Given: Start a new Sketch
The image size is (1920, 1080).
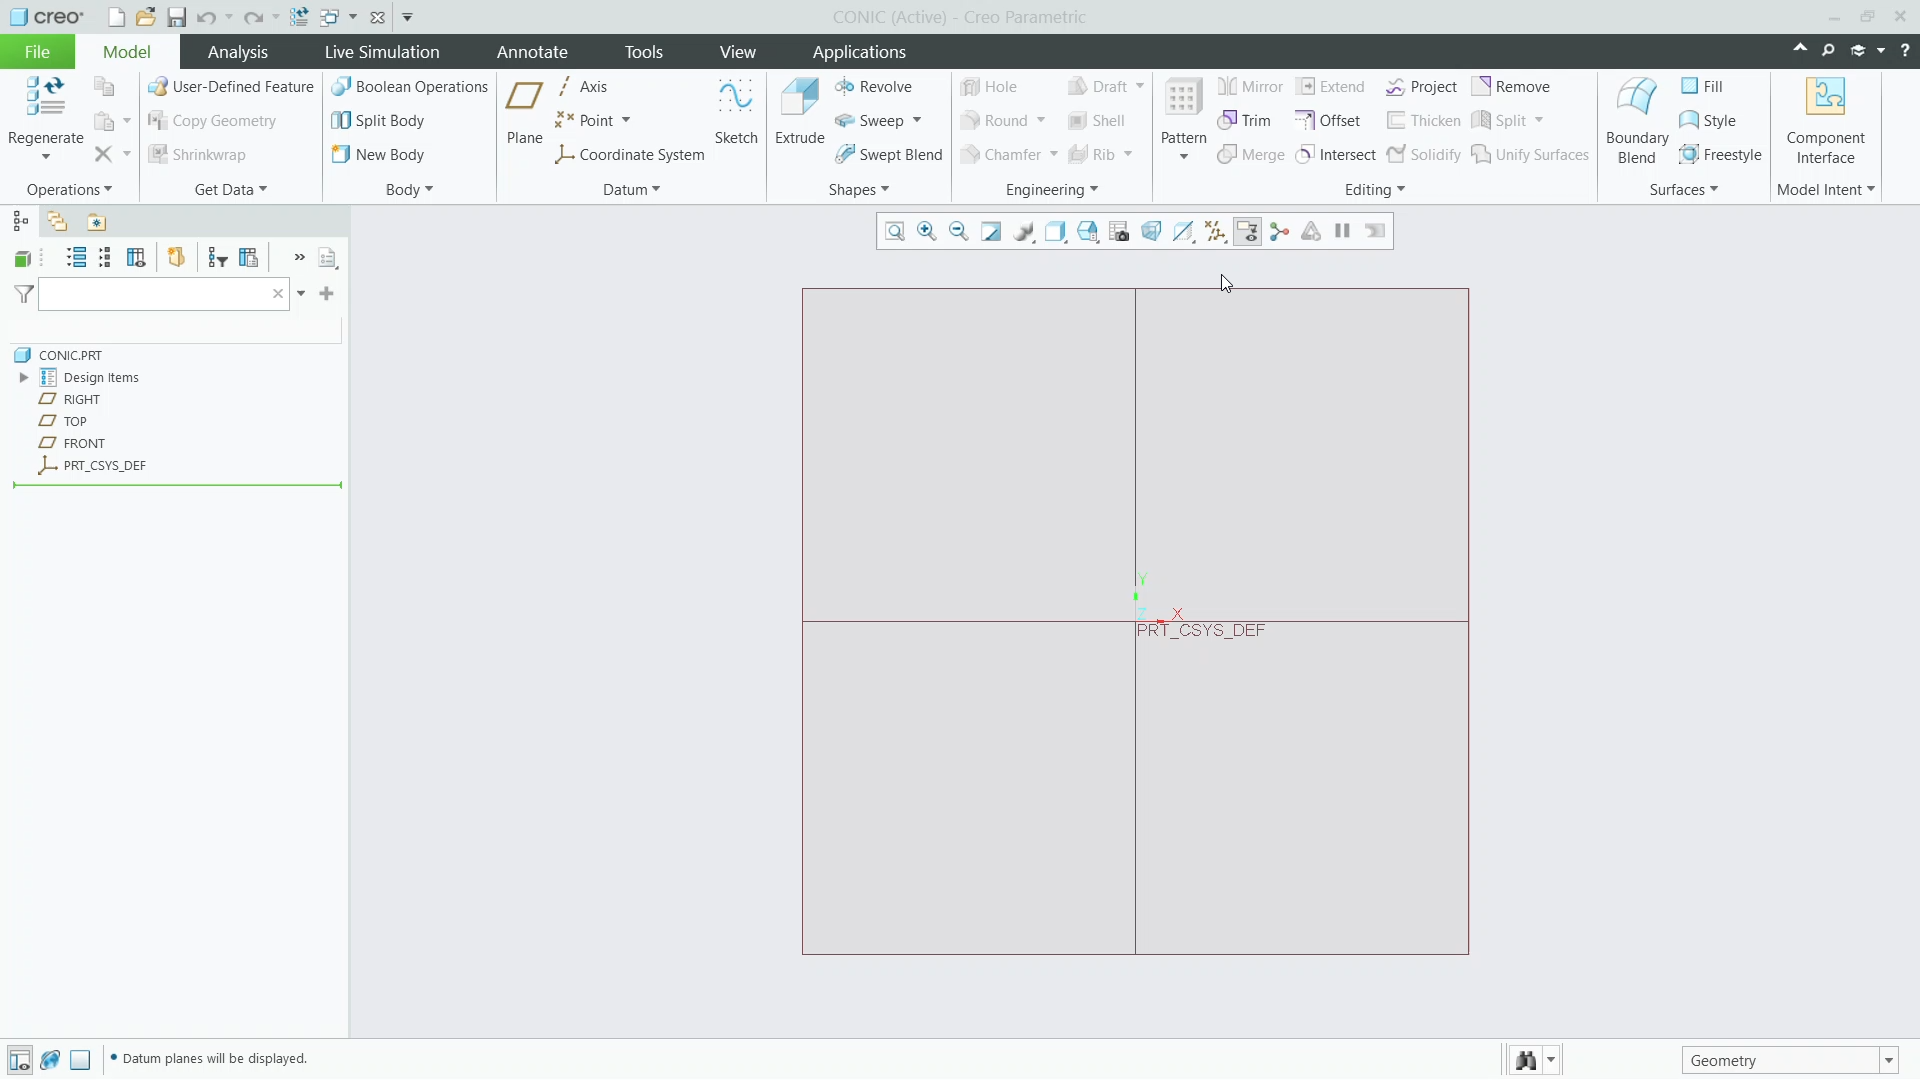Looking at the screenshot, I should point(736,111).
